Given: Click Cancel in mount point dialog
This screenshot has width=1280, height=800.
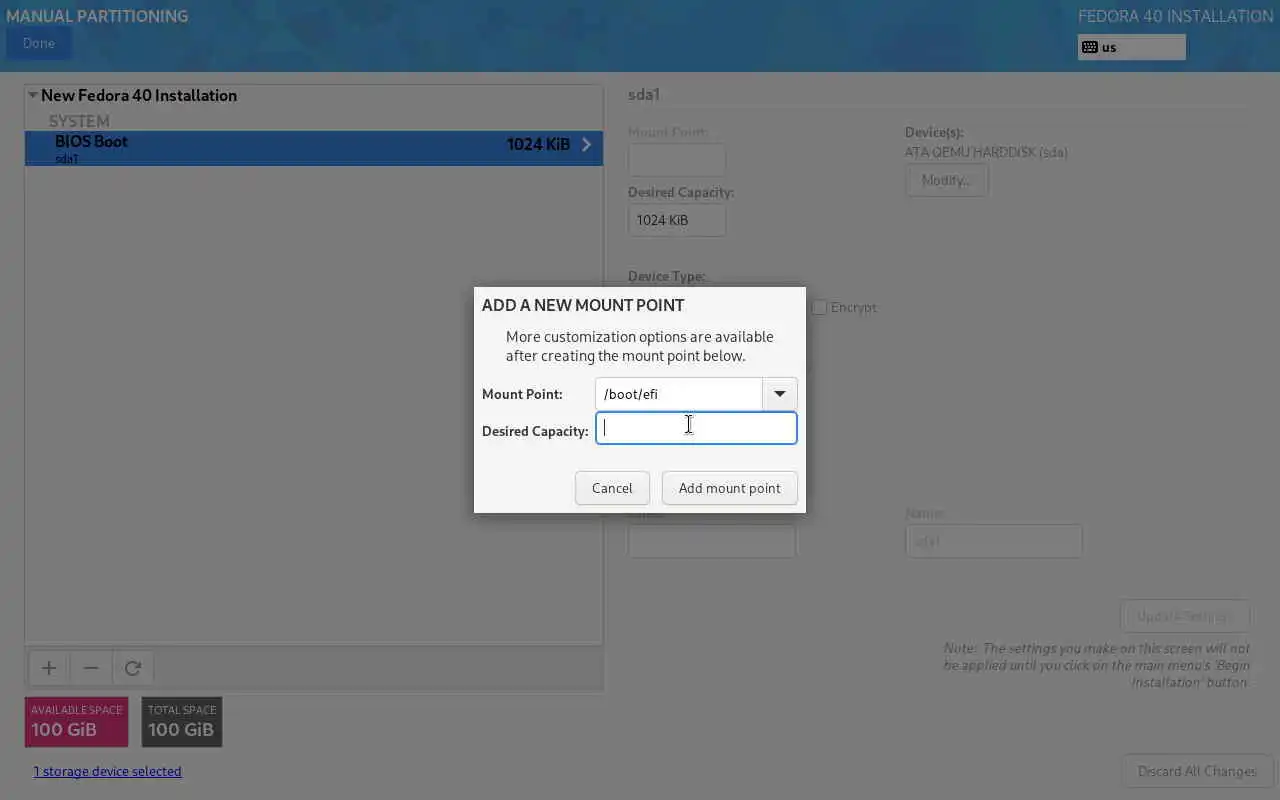Looking at the screenshot, I should tap(612, 488).
